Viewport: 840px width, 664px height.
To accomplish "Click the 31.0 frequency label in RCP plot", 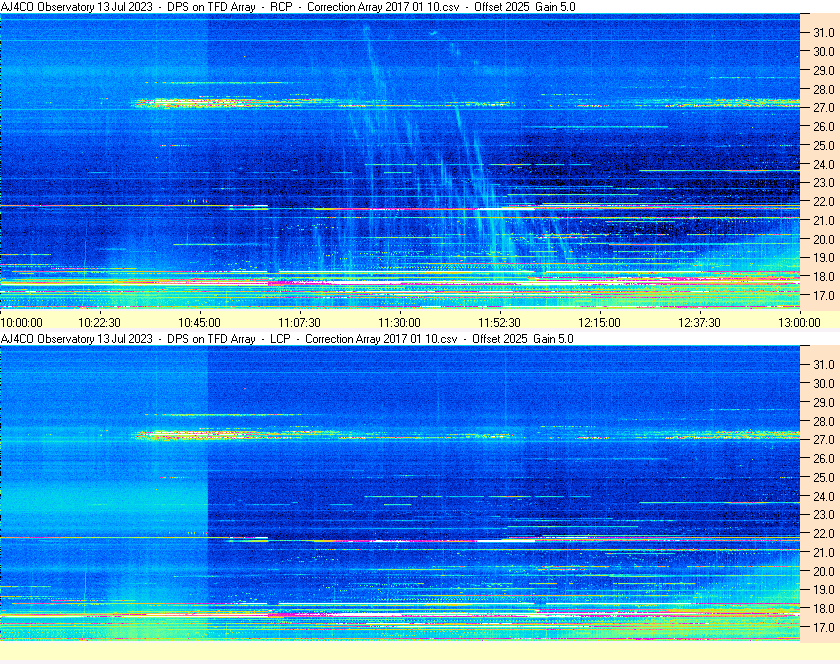I will pos(824,33).
